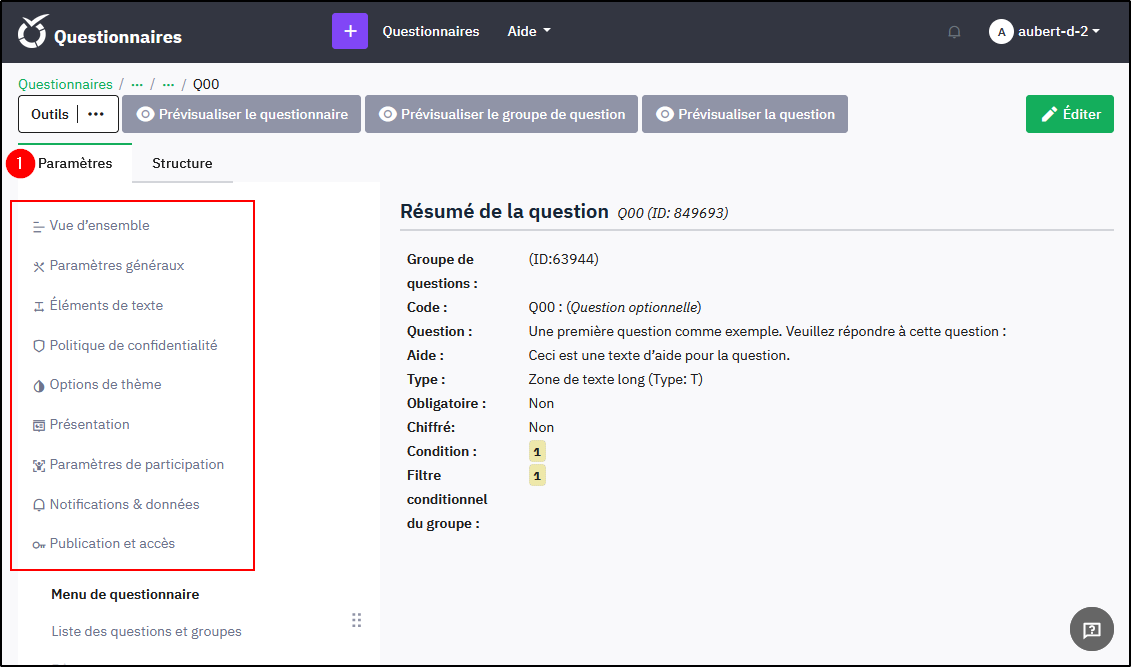Select Questionnaires in the top navigation bar
Viewport: 1131px width, 667px height.
coord(431,31)
